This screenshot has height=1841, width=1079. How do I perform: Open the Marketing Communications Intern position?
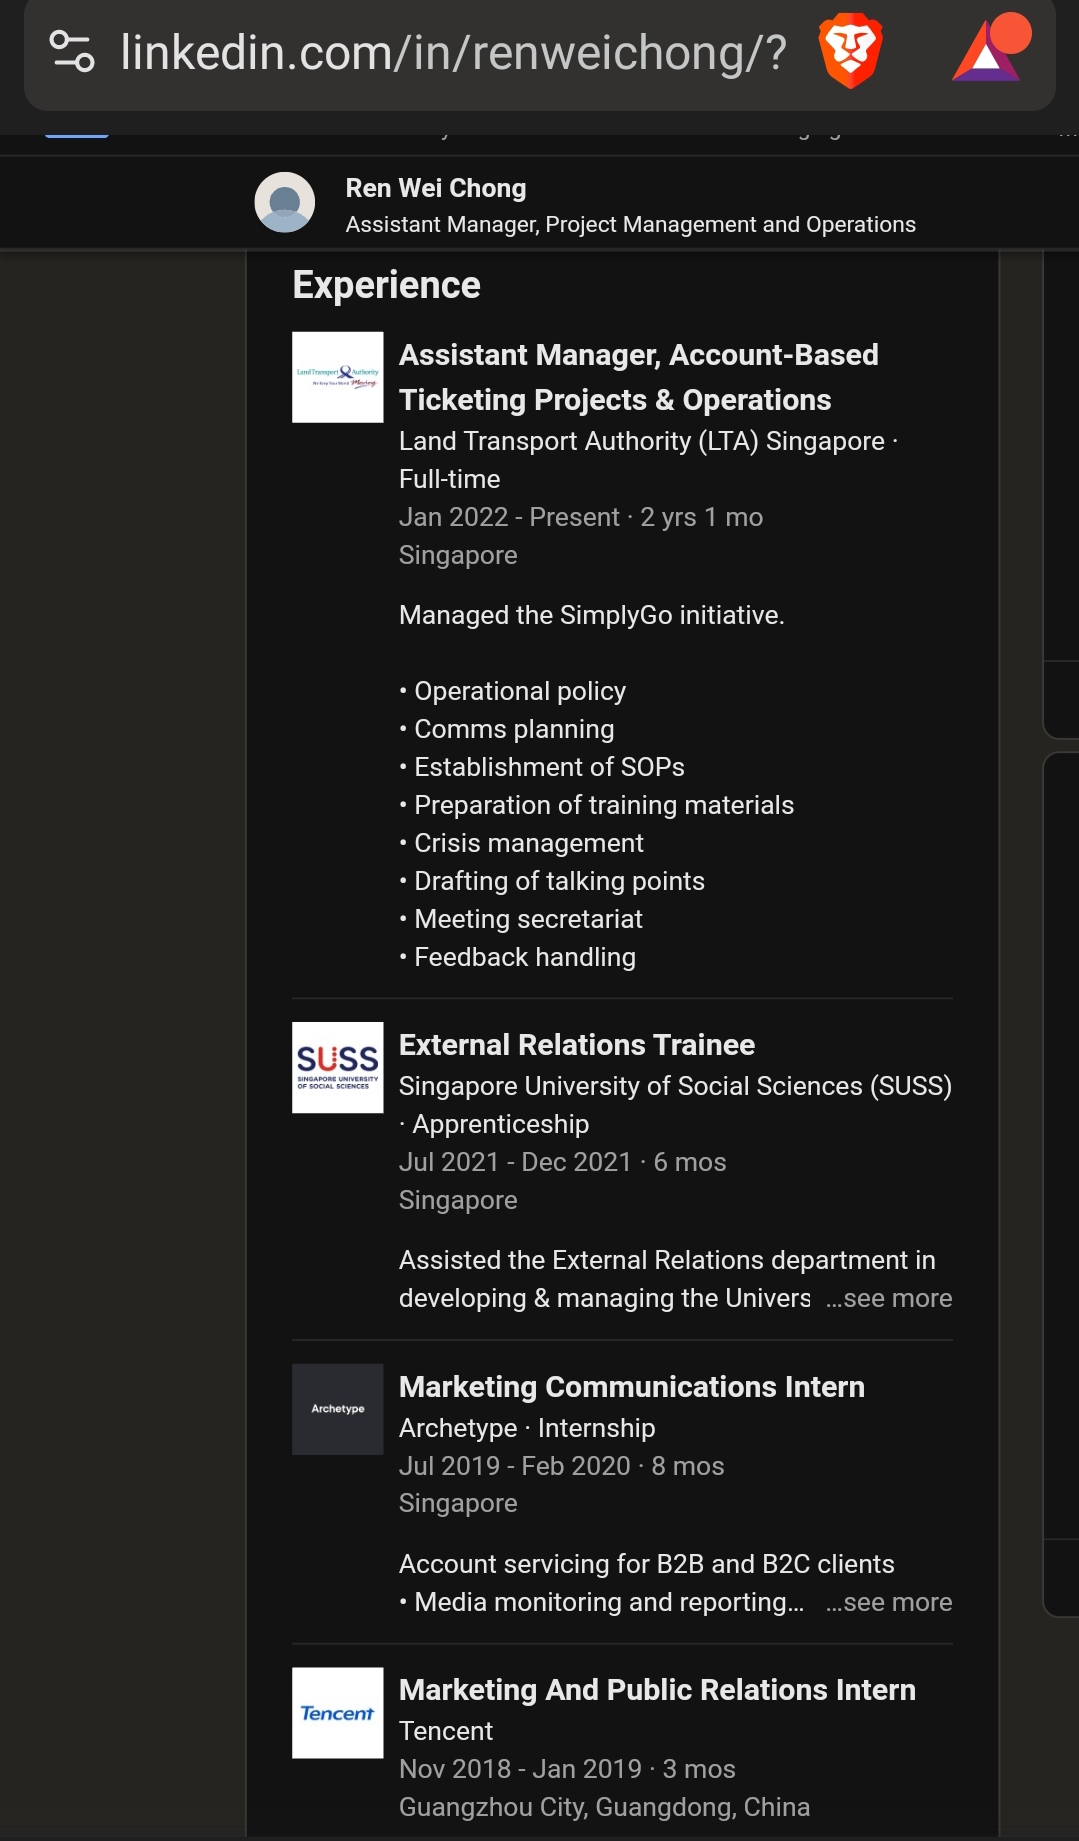point(632,1387)
